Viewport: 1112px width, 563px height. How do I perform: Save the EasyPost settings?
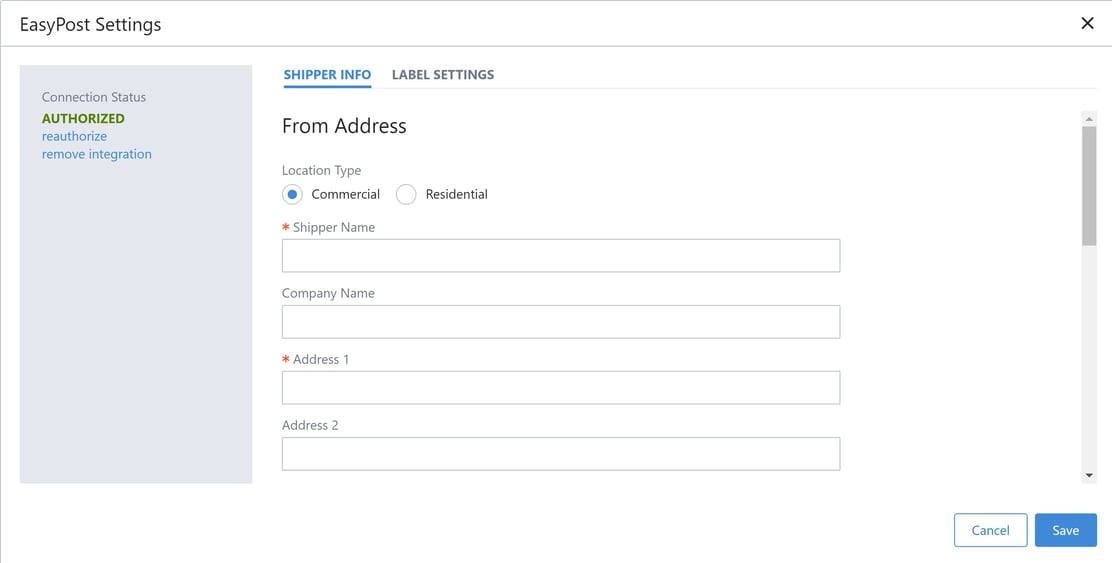[1065, 530]
